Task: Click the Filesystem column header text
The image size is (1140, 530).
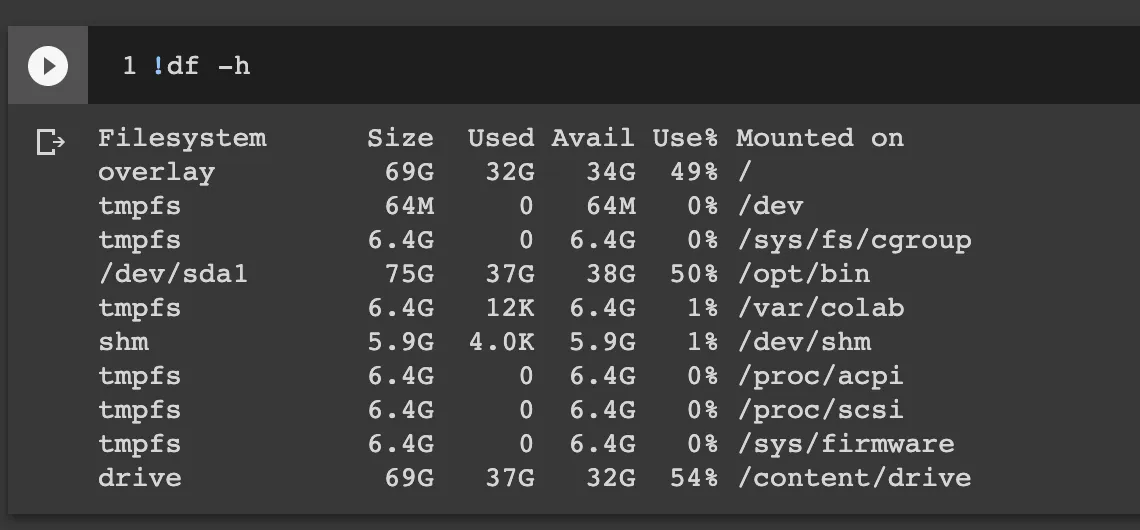Action: (x=182, y=138)
